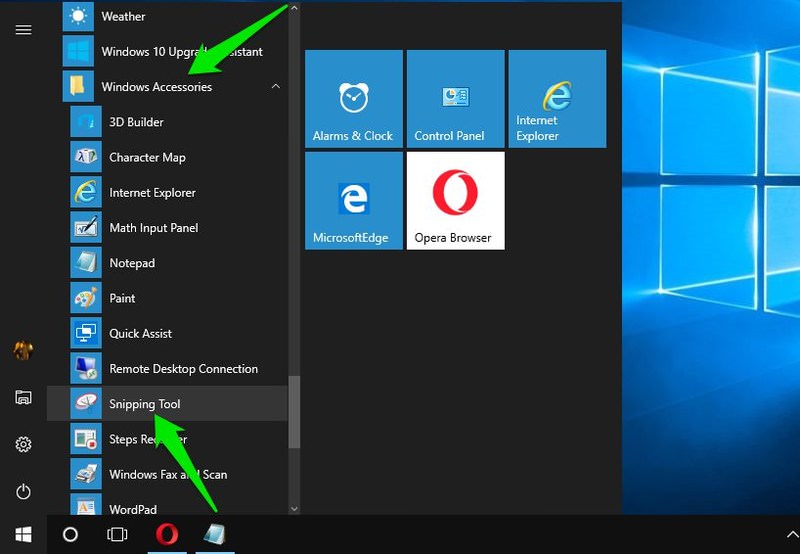The width and height of the screenshot is (800, 554).
Task: Open the Weather app icon
Action: [78, 16]
